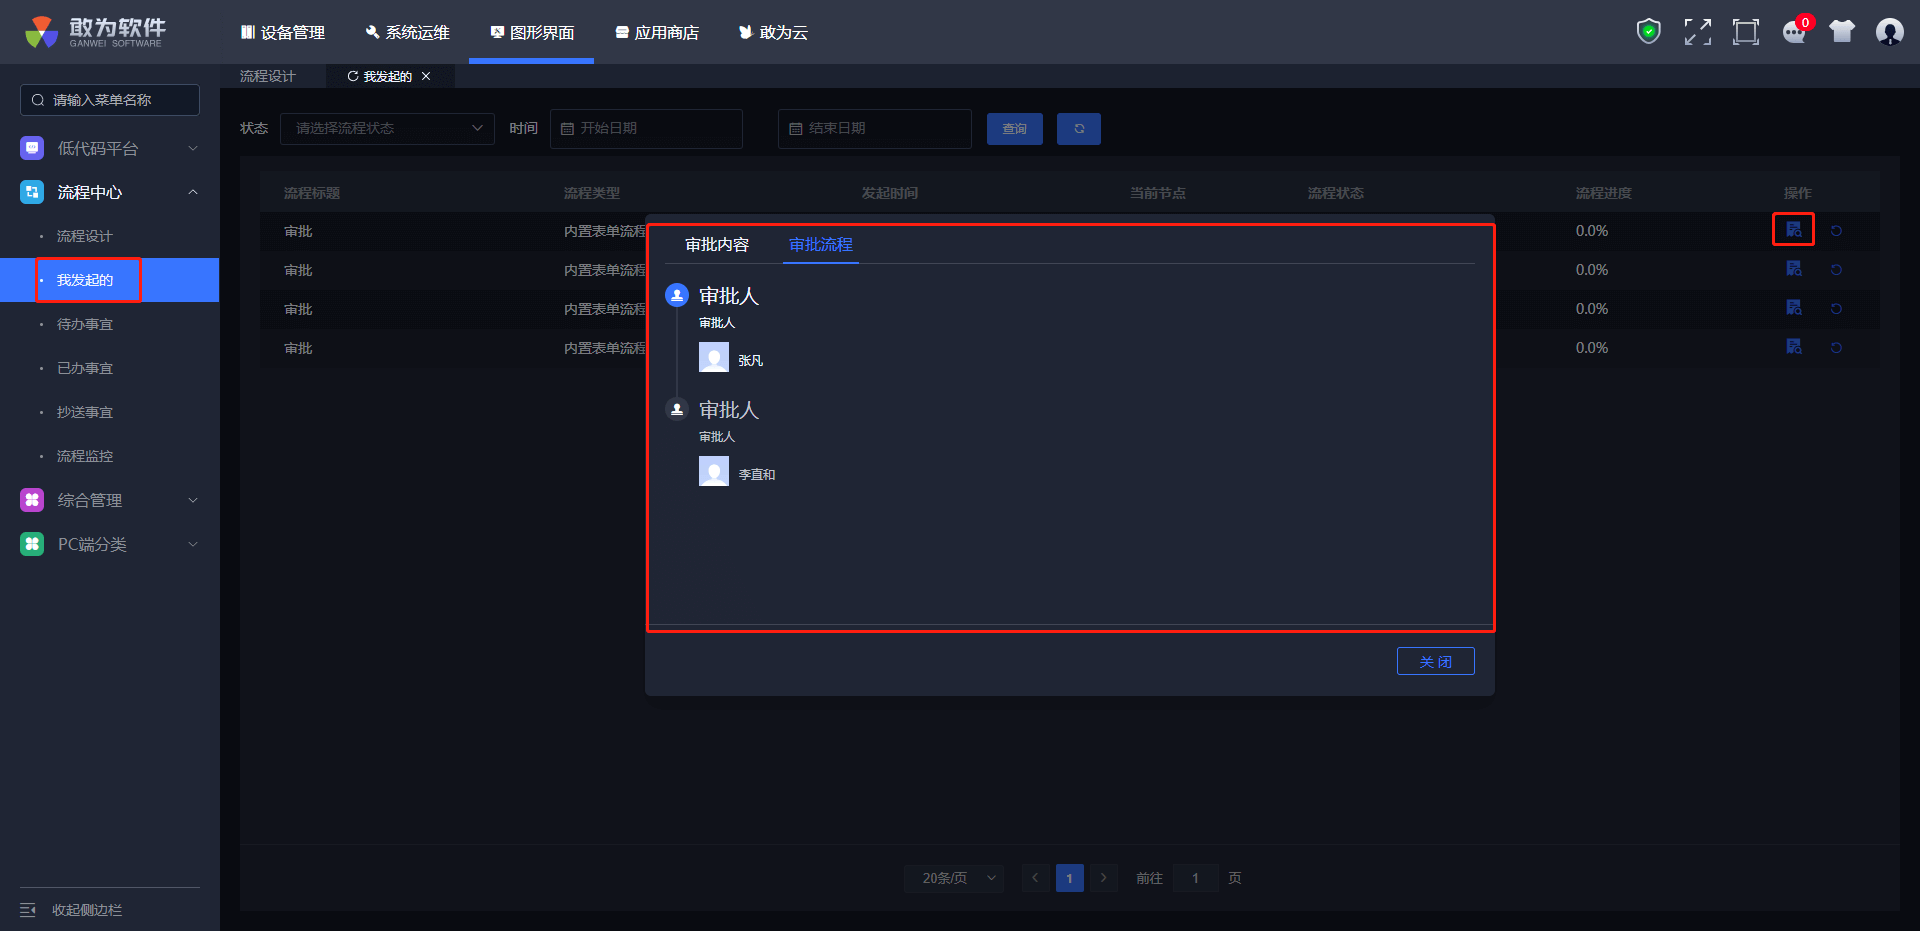Click the screen frame icon in header
The width and height of the screenshot is (1920, 931).
point(1746,32)
